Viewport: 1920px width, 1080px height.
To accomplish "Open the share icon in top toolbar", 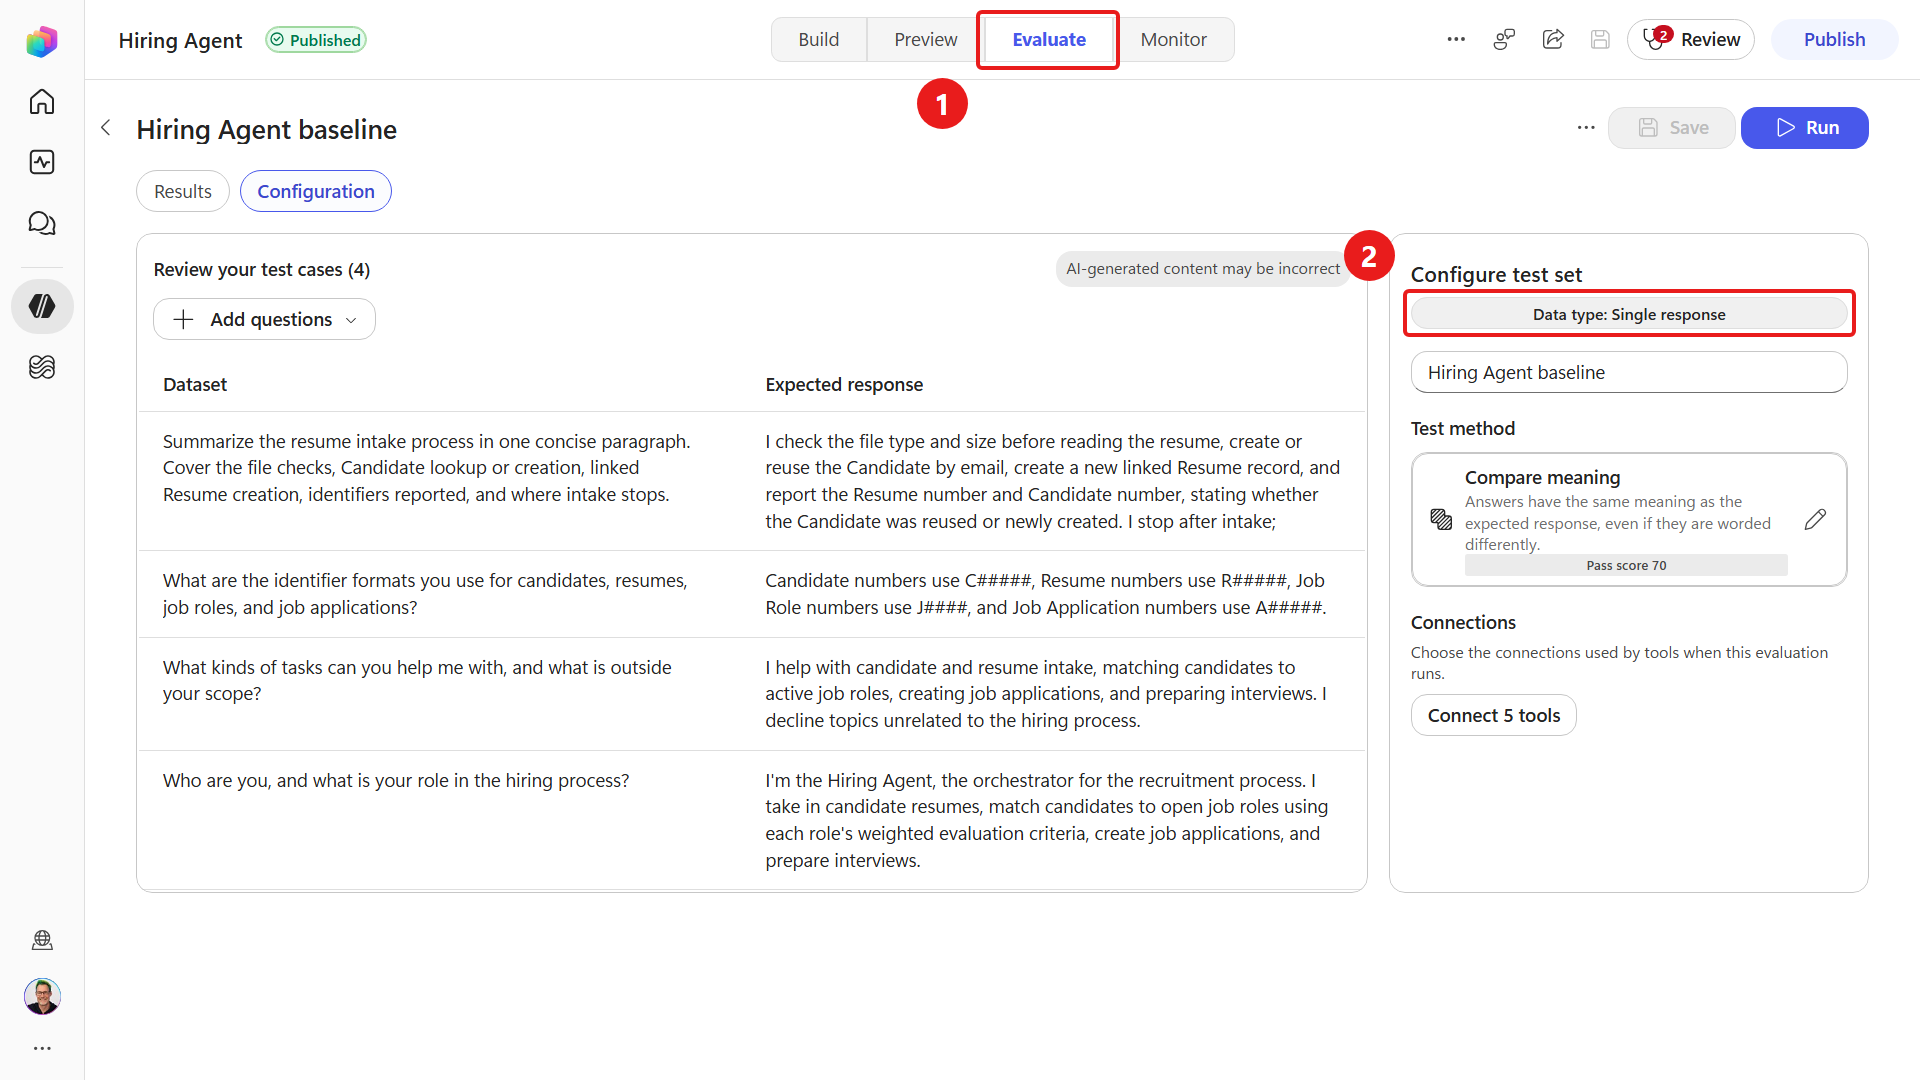I will 1553,40.
